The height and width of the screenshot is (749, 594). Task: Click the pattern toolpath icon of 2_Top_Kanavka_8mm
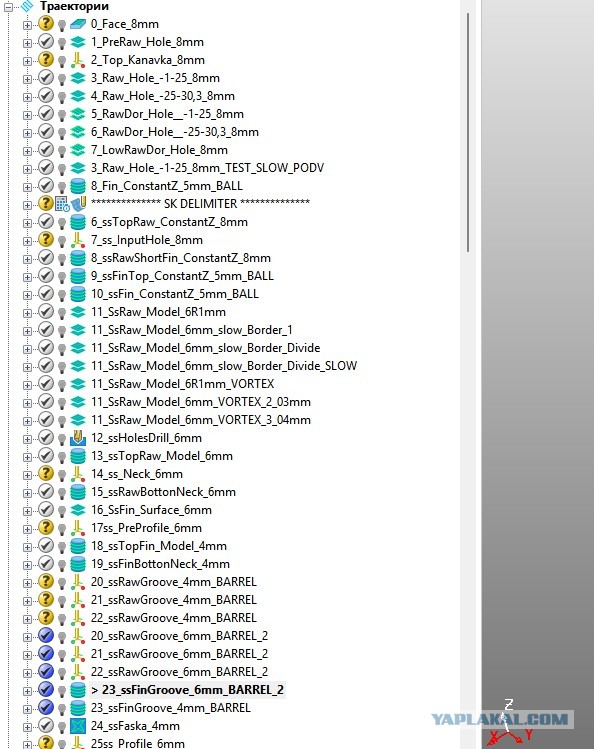(x=77, y=60)
